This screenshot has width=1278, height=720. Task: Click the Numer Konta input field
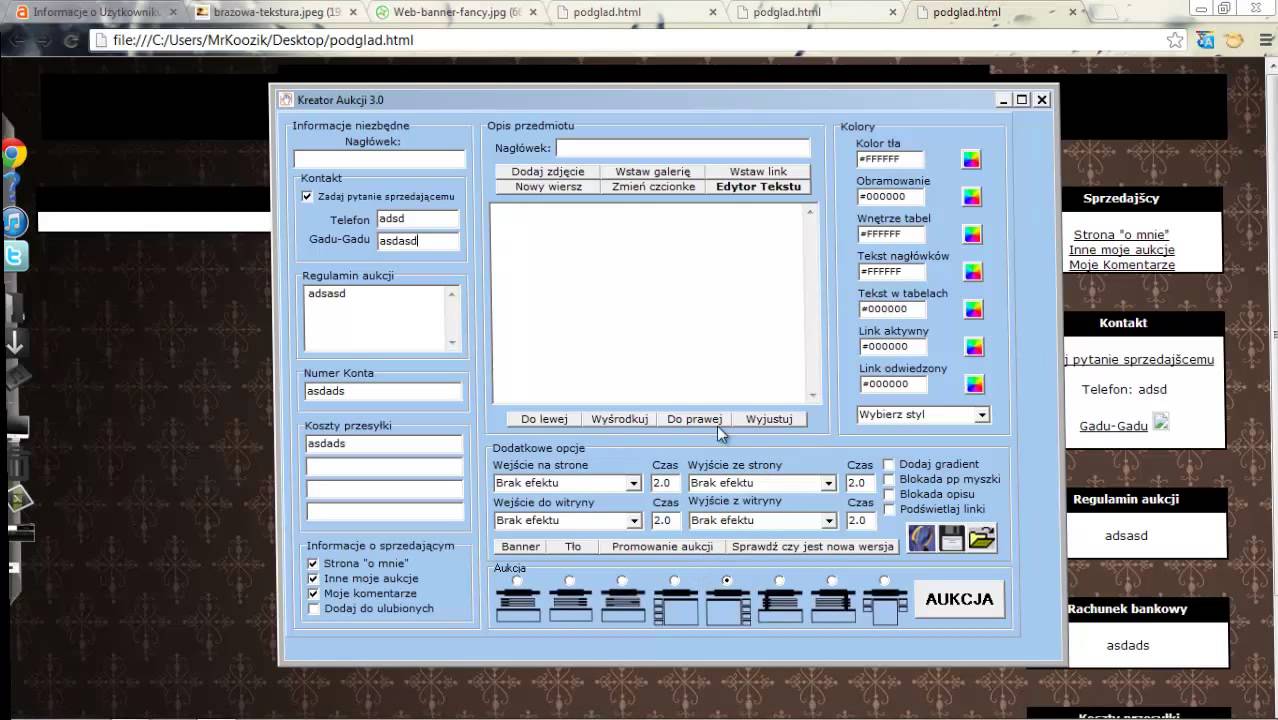pyautogui.click(x=383, y=392)
